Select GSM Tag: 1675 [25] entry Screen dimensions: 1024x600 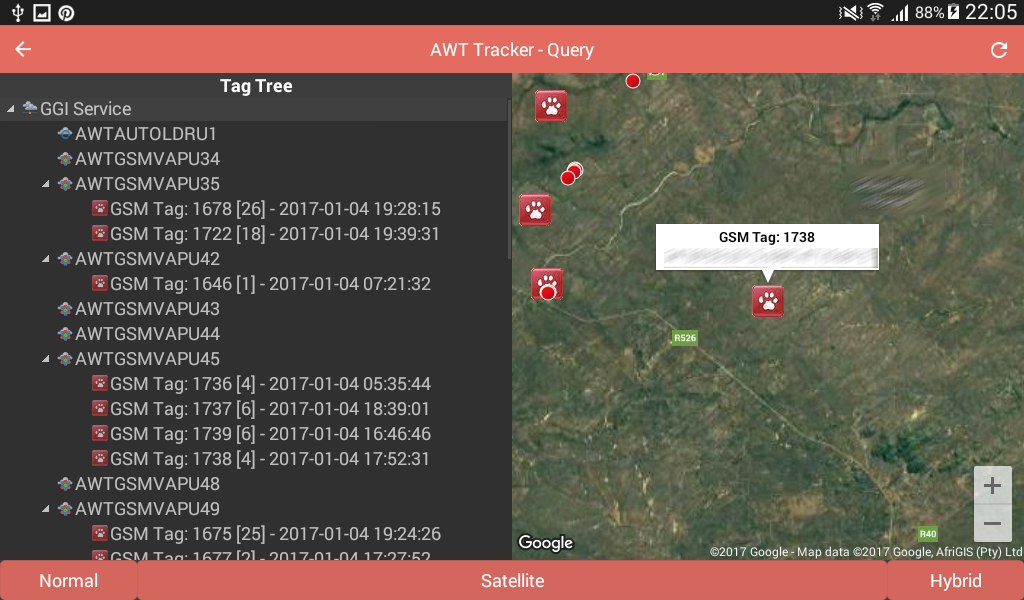pyautogui.click(x=276, y=534)
